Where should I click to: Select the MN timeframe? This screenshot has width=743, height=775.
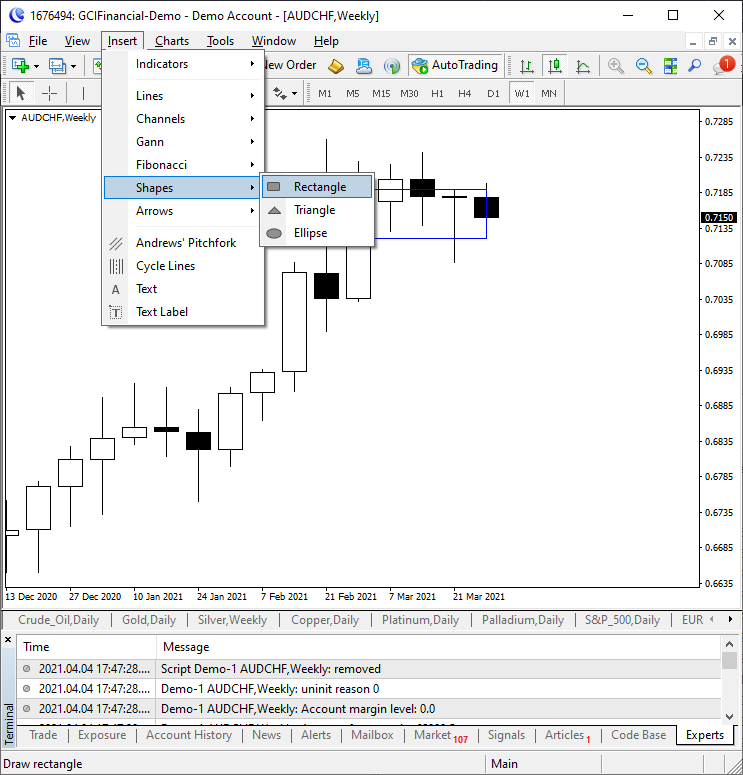[x=549, y=93]
